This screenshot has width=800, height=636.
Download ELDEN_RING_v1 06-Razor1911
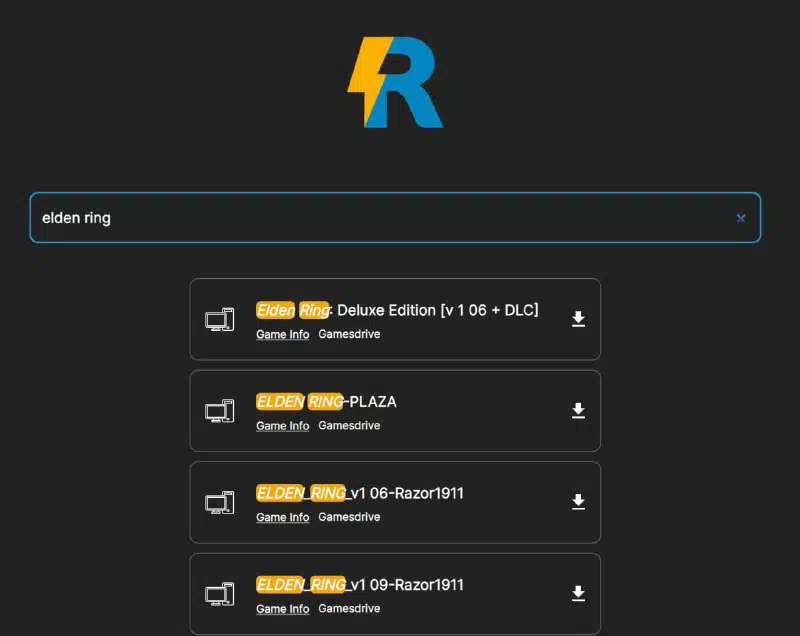(x=578, y=501)
